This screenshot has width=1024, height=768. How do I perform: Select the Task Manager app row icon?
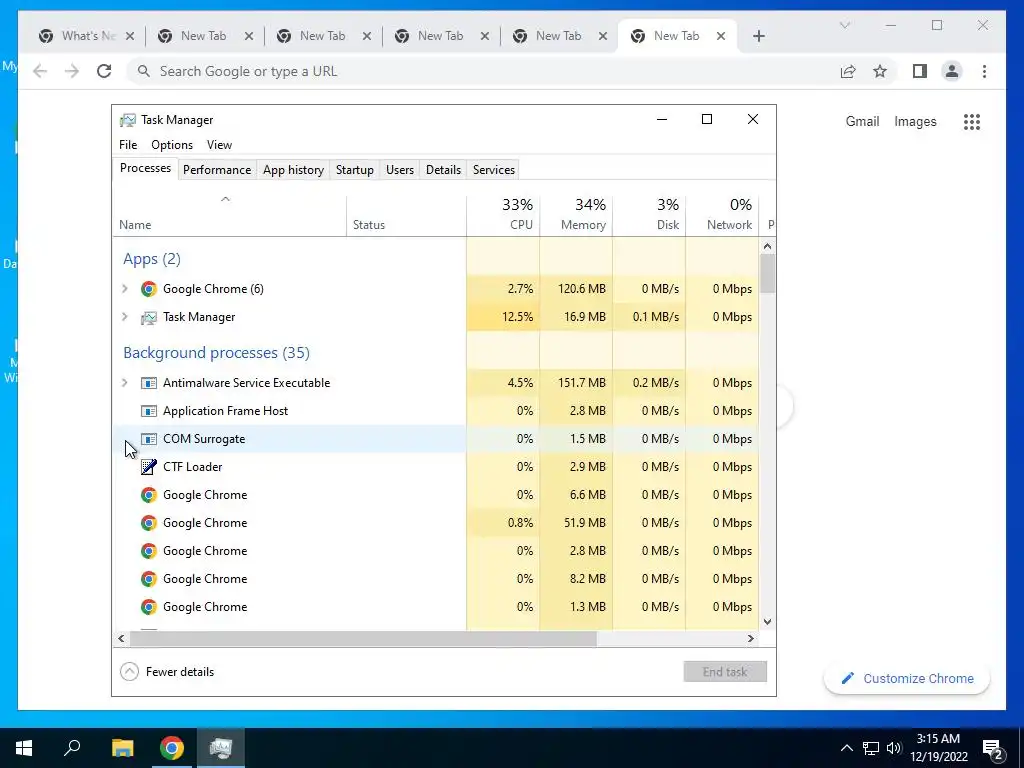pos(149,317)
